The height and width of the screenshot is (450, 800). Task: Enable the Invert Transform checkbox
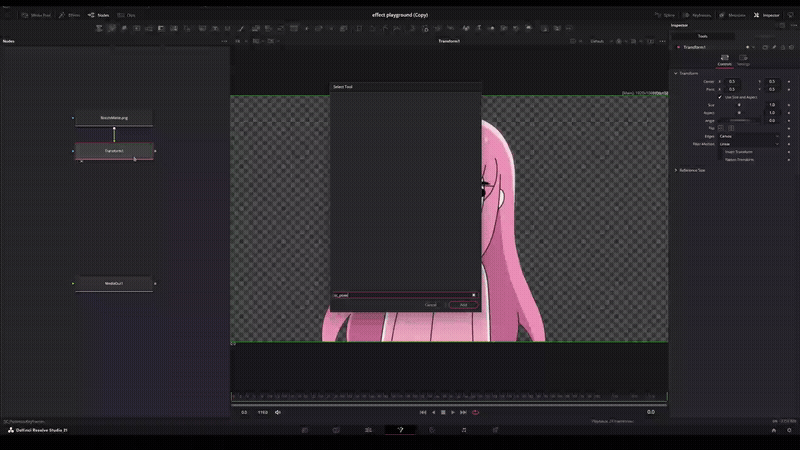721,152
